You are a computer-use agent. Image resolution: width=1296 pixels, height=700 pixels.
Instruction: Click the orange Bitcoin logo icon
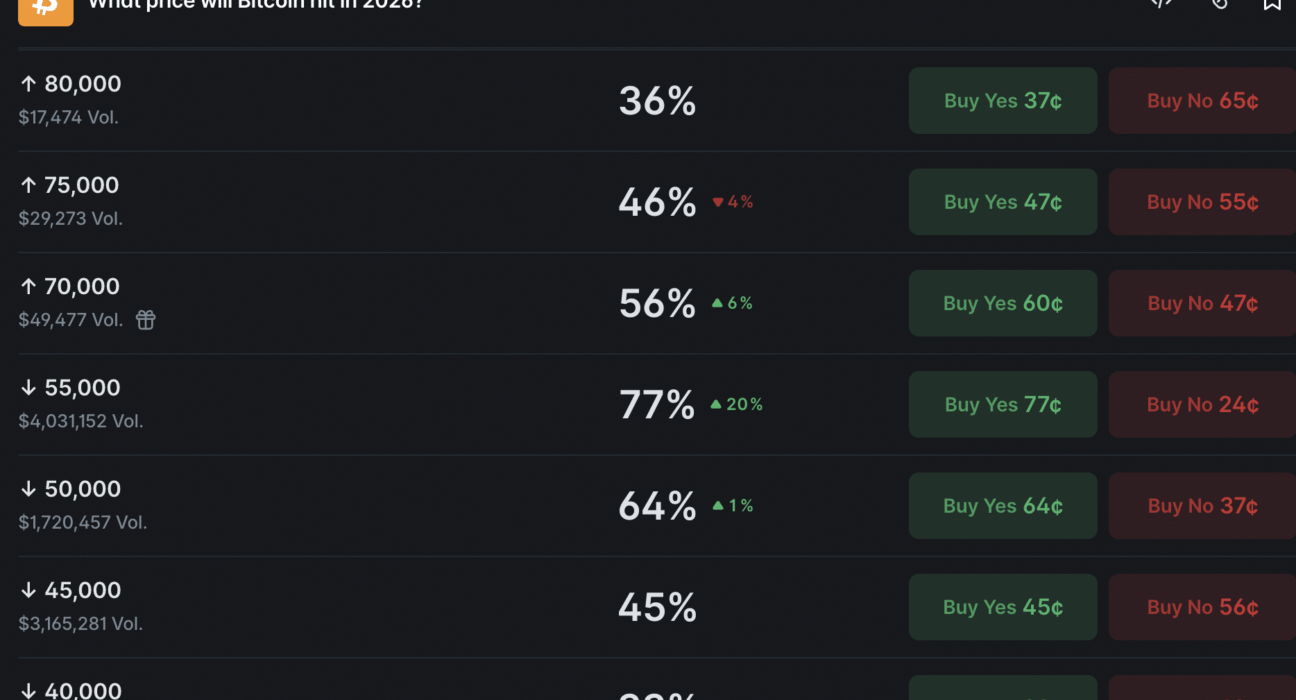tap(45, 10)
